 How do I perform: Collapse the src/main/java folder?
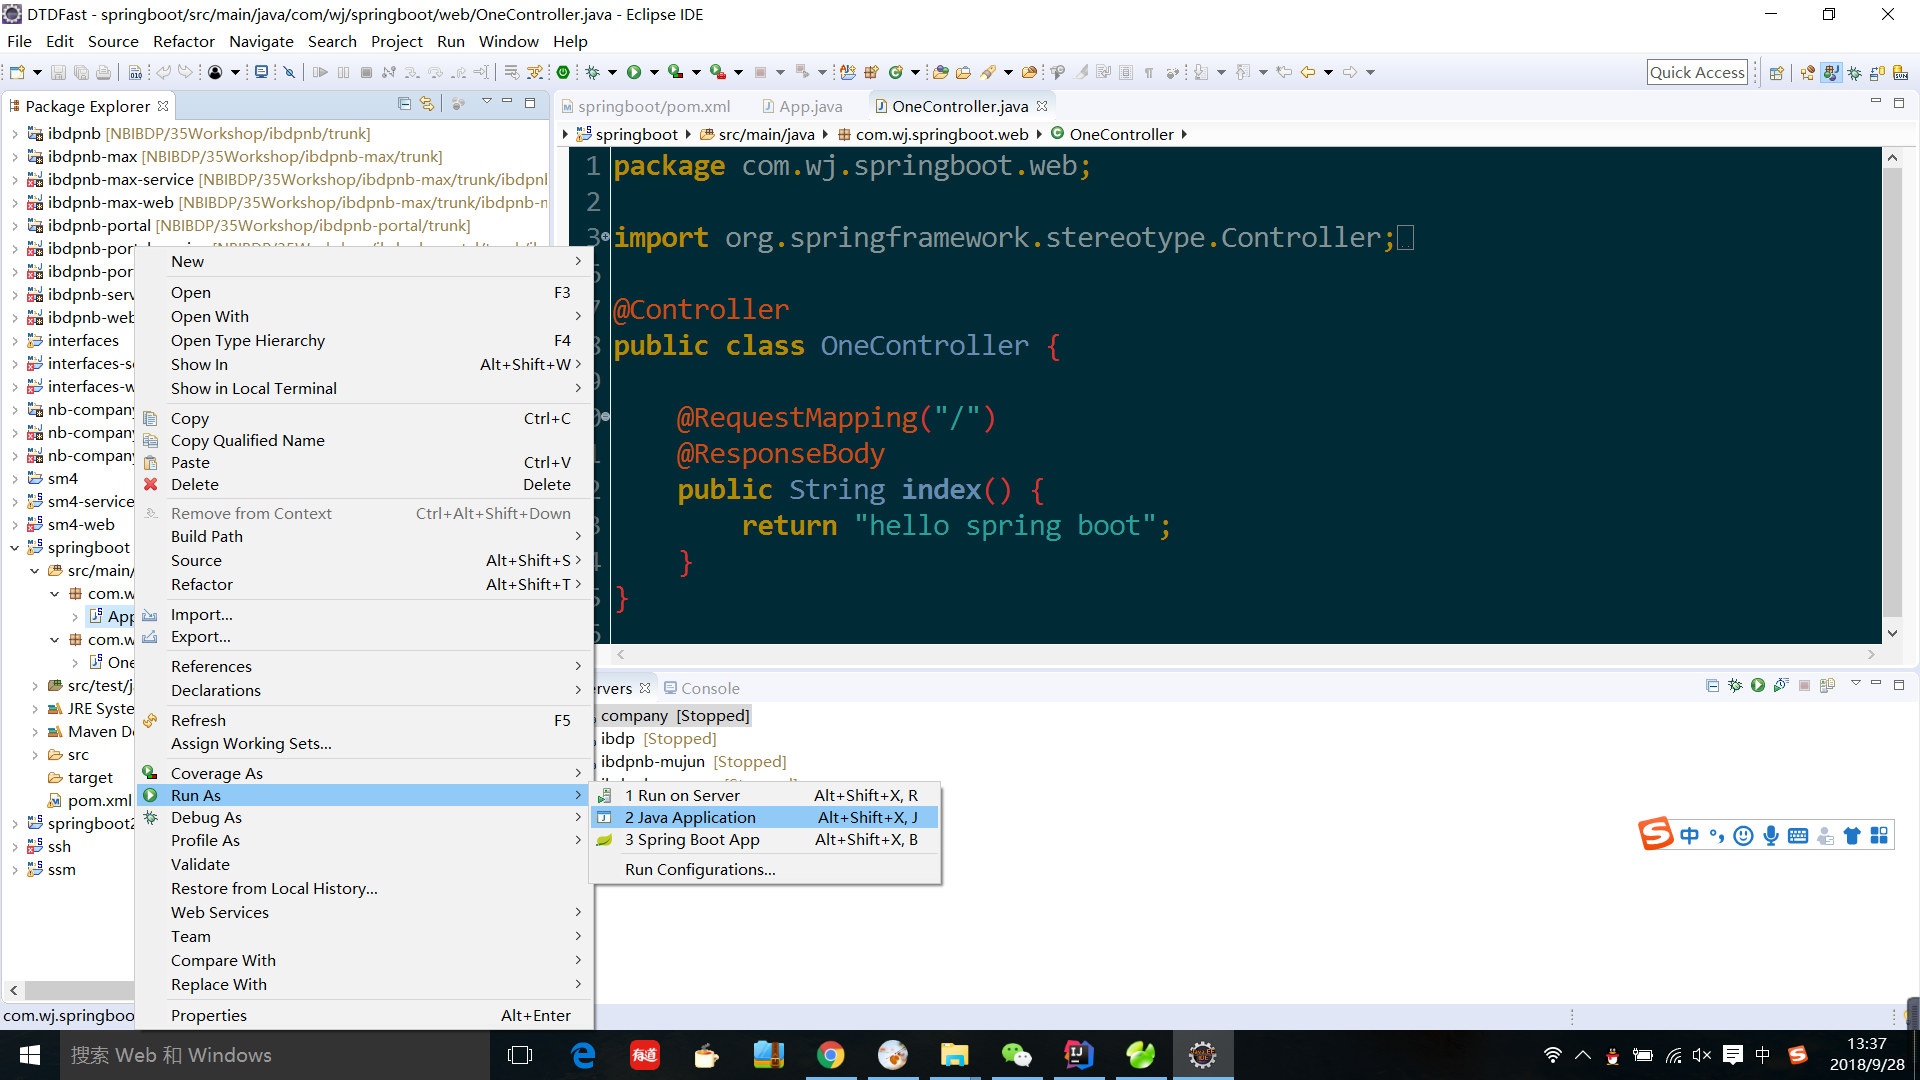[35, 571]
